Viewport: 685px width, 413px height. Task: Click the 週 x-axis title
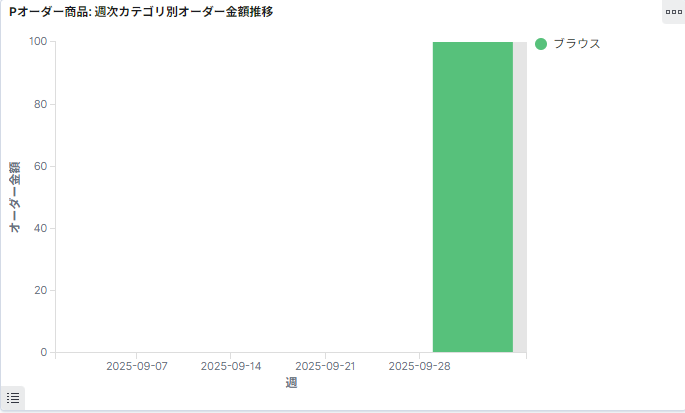[290, 383]
